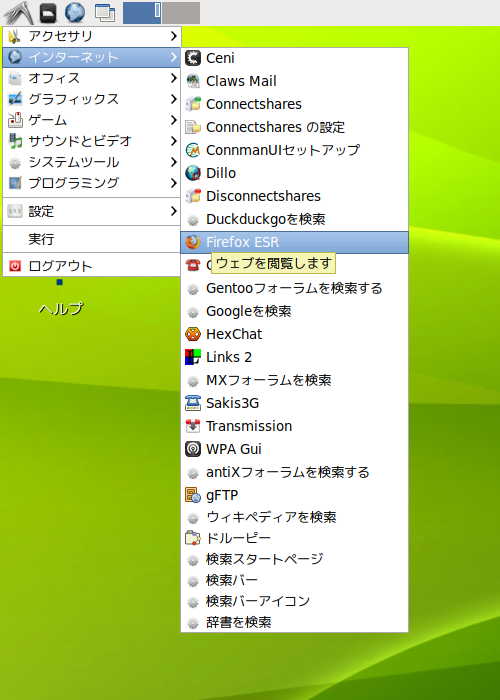Expand the プログラミング submenu arrow

point(174,183)
